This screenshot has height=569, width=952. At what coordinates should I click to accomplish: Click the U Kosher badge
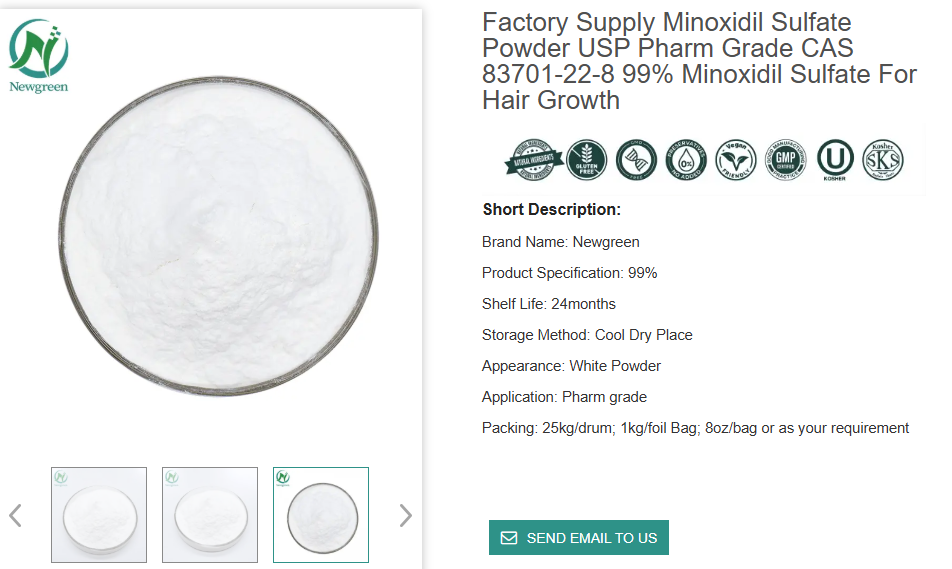835,160
